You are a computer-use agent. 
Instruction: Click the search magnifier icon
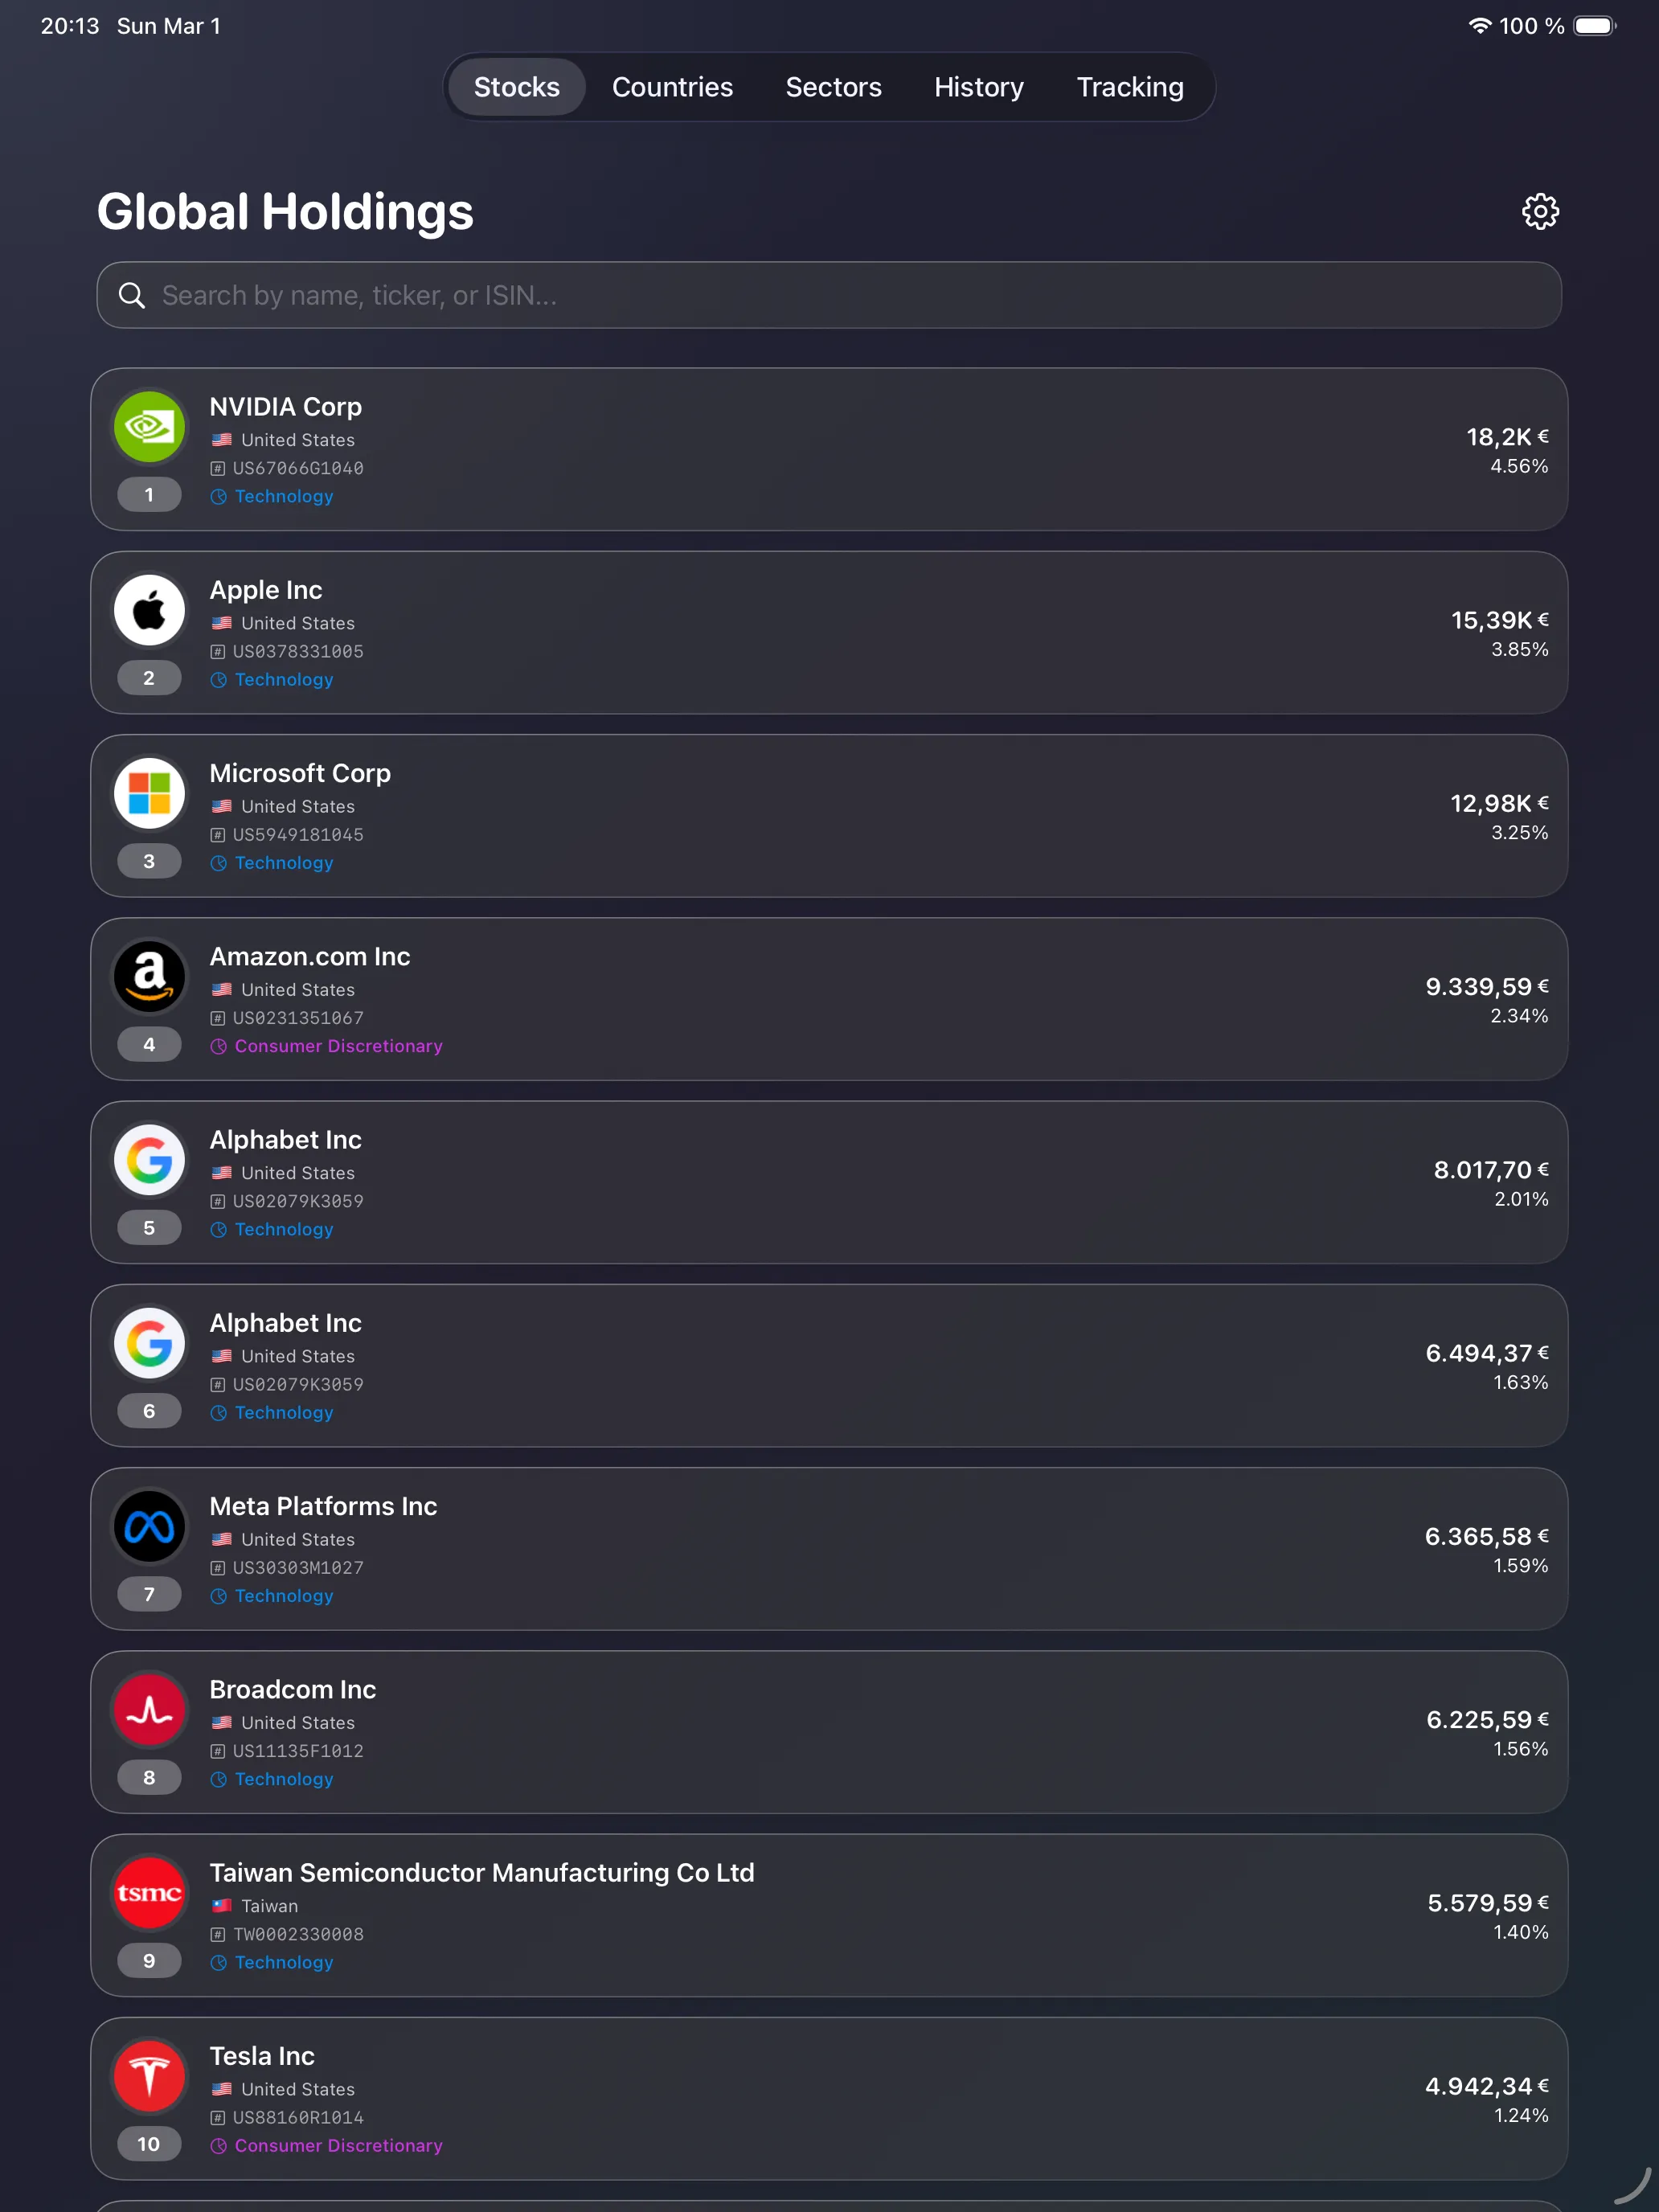pyautogui.click(x=133, y=295)
